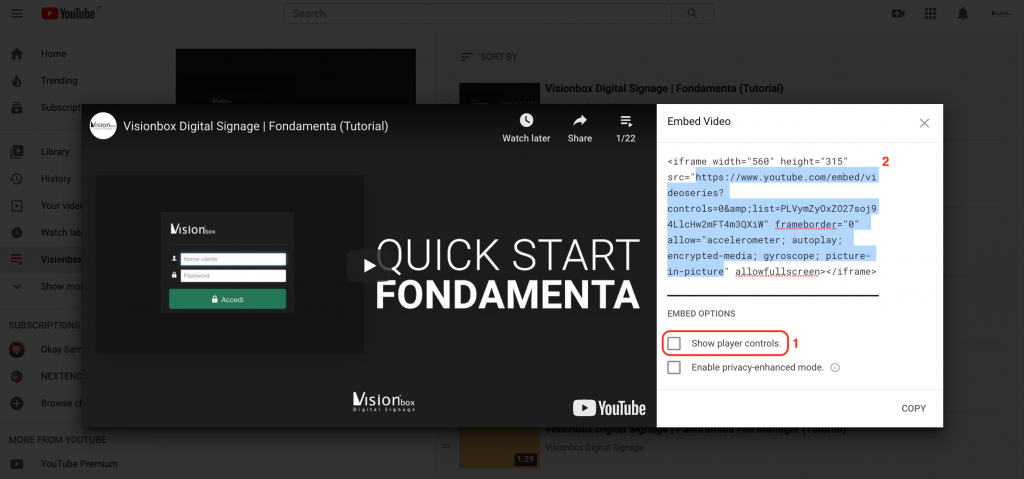The width and height of the screenshot is (1024, 479).
Task: Click into the Search field
Action: 477,13
